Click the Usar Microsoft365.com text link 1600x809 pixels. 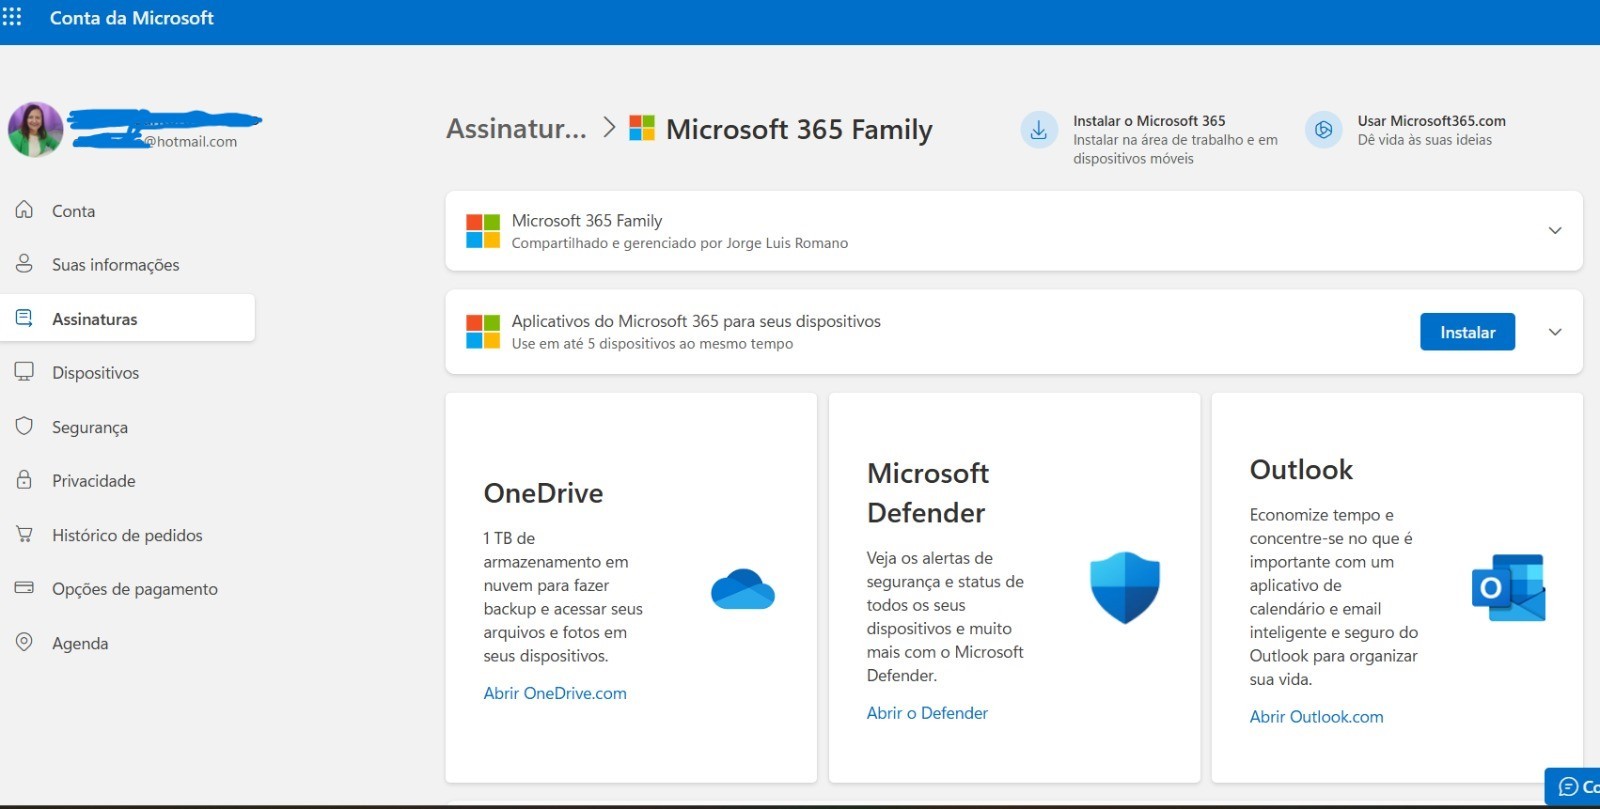[1431, 121]
